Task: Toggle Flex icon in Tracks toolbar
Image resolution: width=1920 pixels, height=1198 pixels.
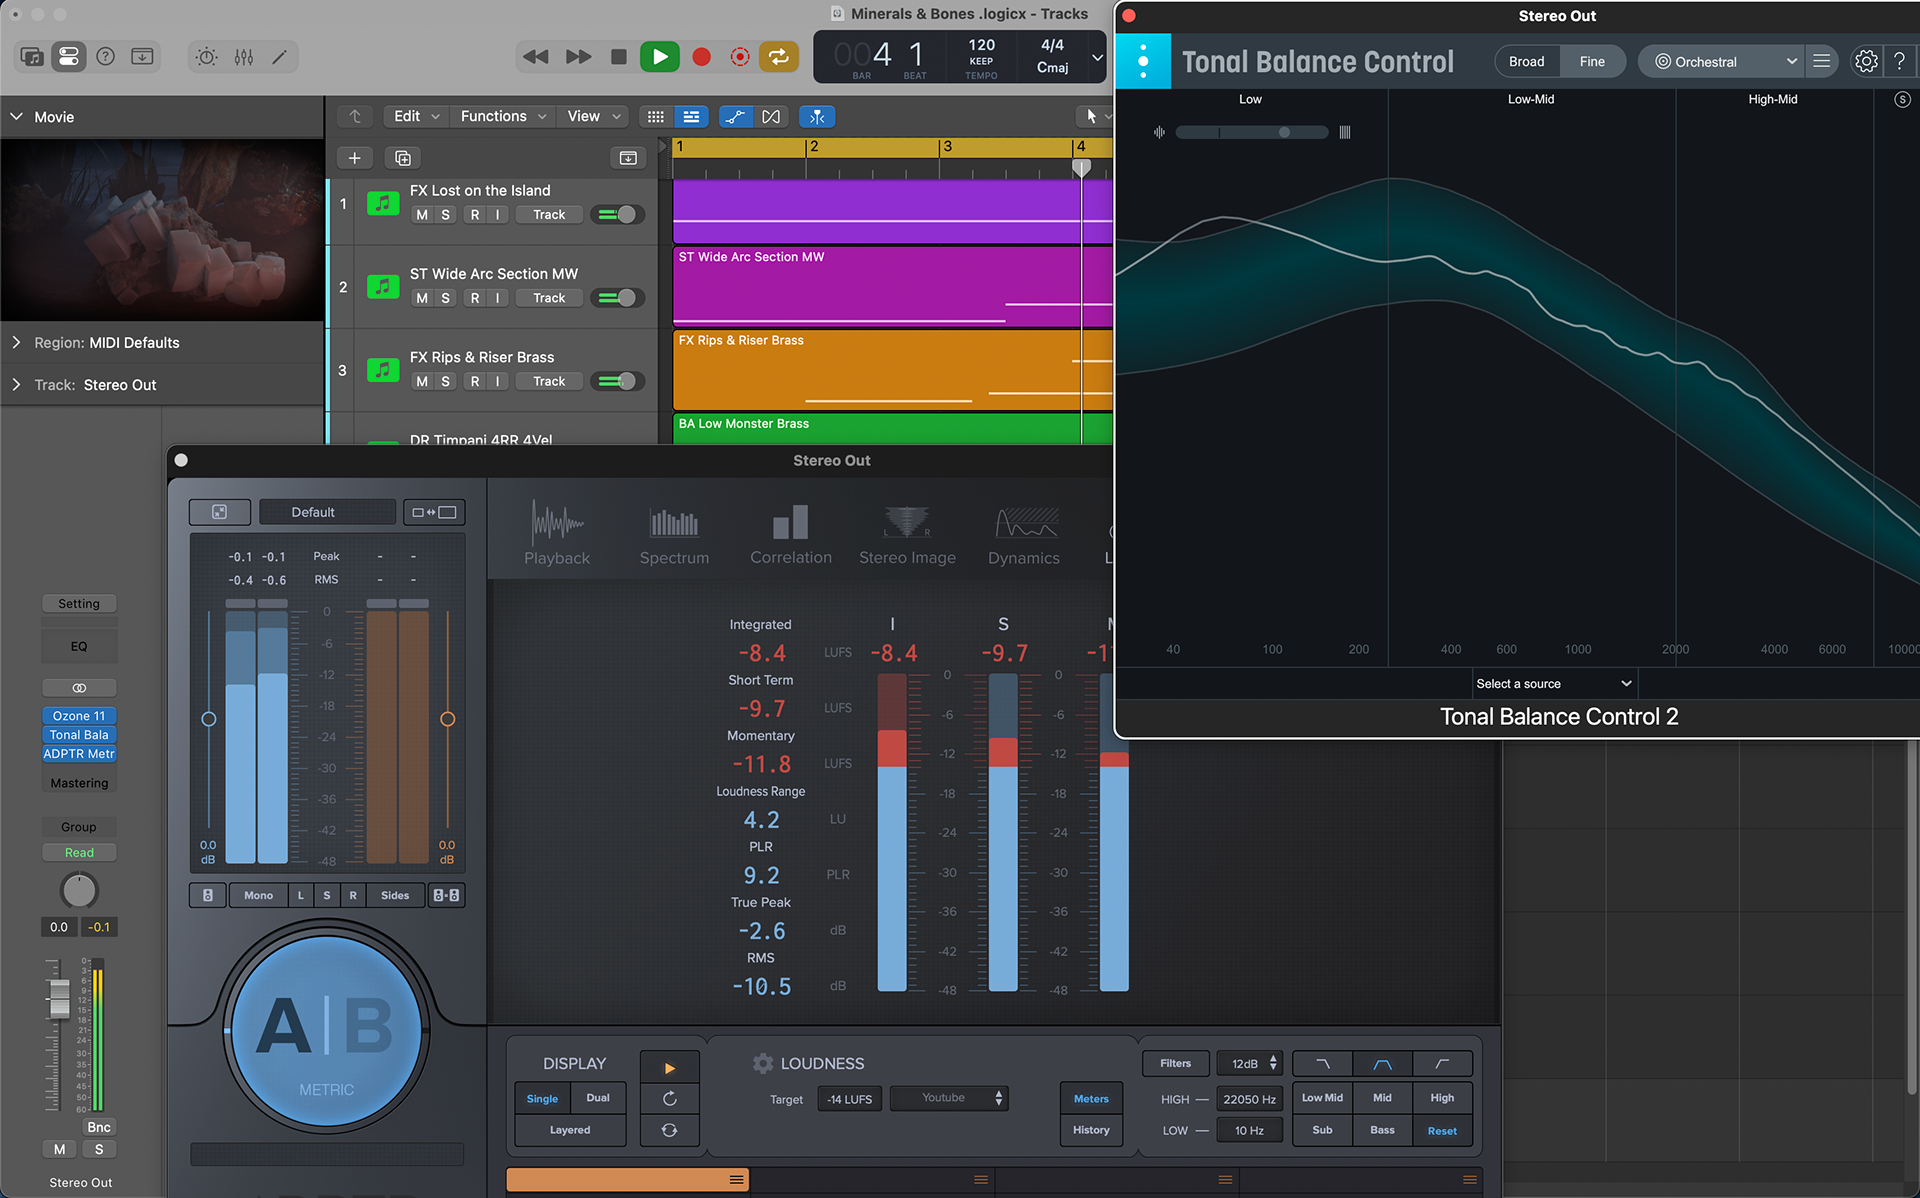Action: click(x=771, y=117)
